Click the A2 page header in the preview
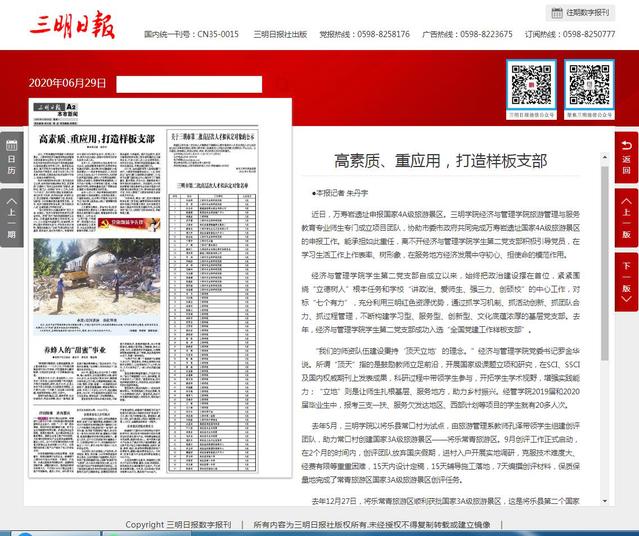Viewport: 639px width, 536px height. (x=68, y=112)
